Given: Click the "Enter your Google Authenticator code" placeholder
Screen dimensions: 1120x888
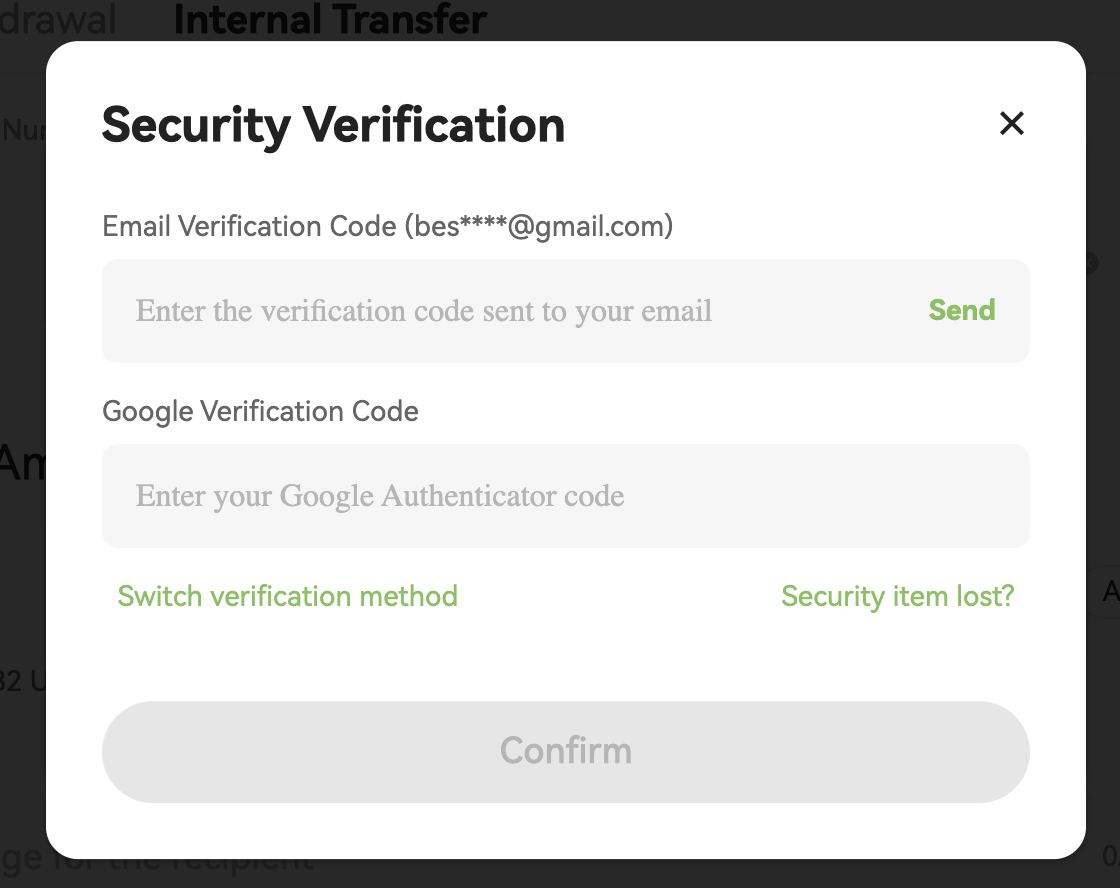Looking at the screenshot, I should click(x=380, y=496).
